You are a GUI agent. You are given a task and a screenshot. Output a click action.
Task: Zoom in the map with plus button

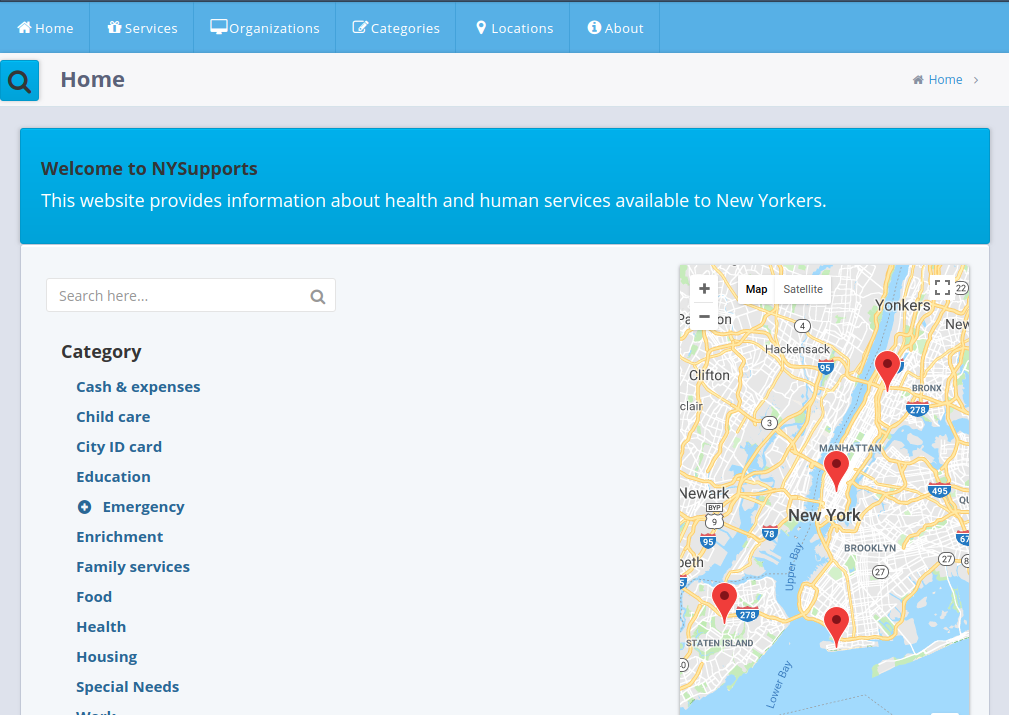tap(704, 289)
